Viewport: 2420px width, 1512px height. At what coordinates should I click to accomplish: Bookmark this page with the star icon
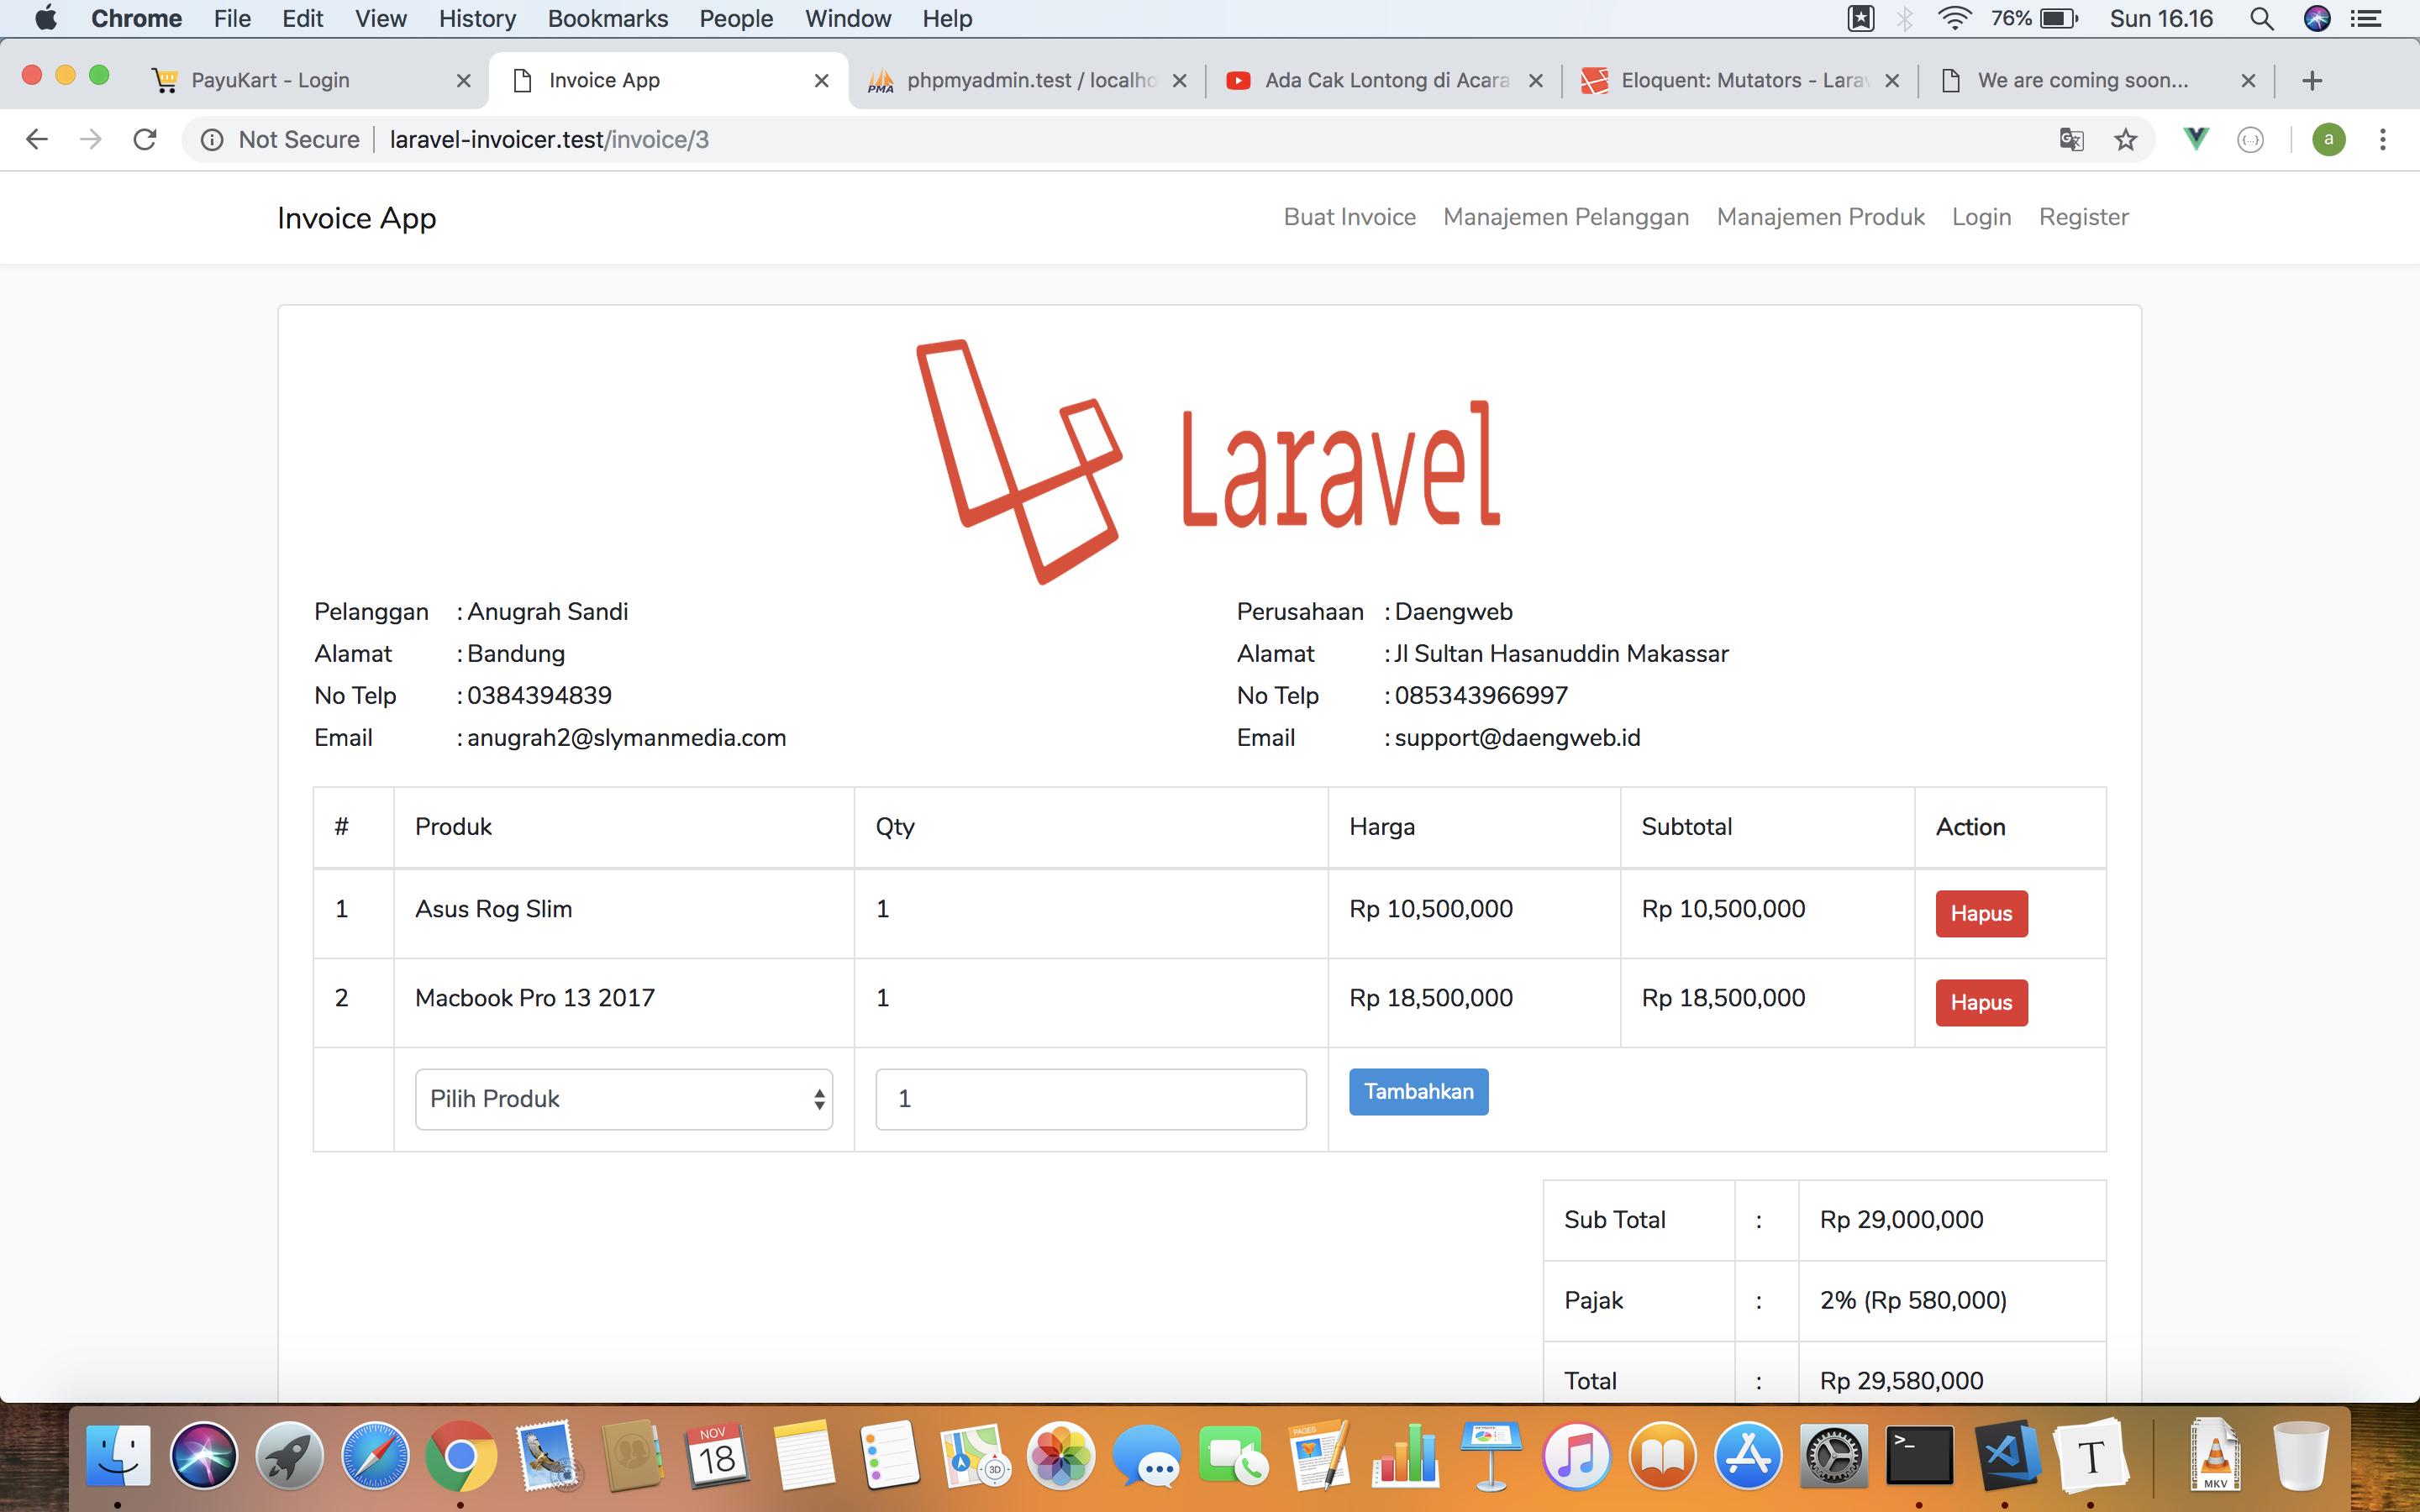pos(2126,140)
